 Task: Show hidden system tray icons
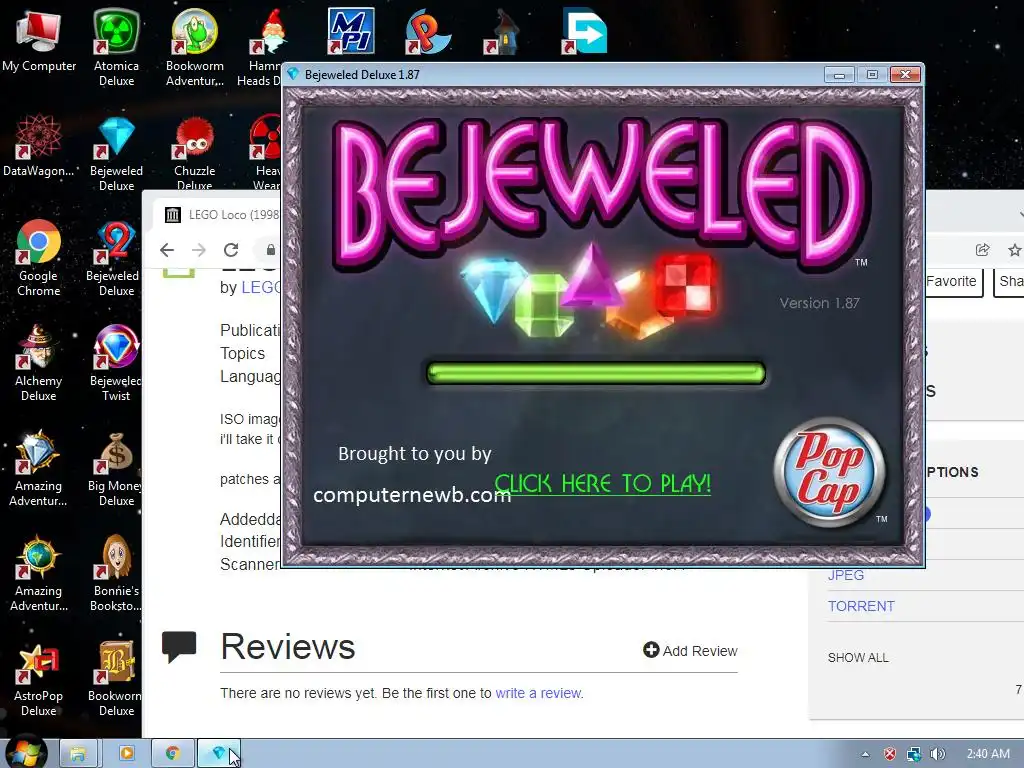point(865,754)
